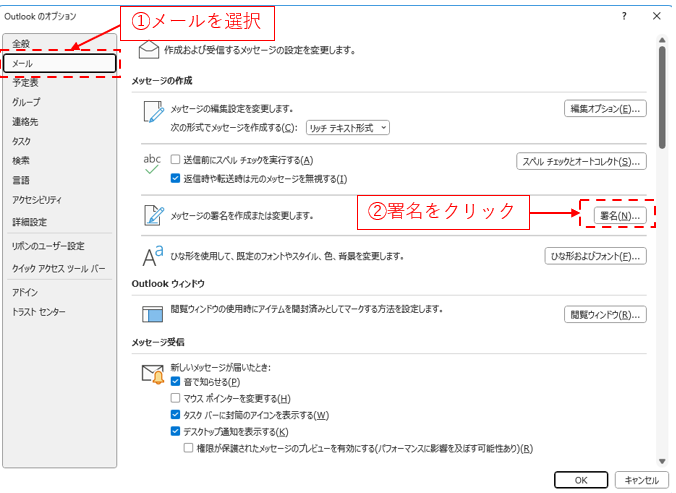Open 詳細設定 category in sidebar
Image resolution: width=676 pixels, height=493 pixels.
click(x=29, y=222)
